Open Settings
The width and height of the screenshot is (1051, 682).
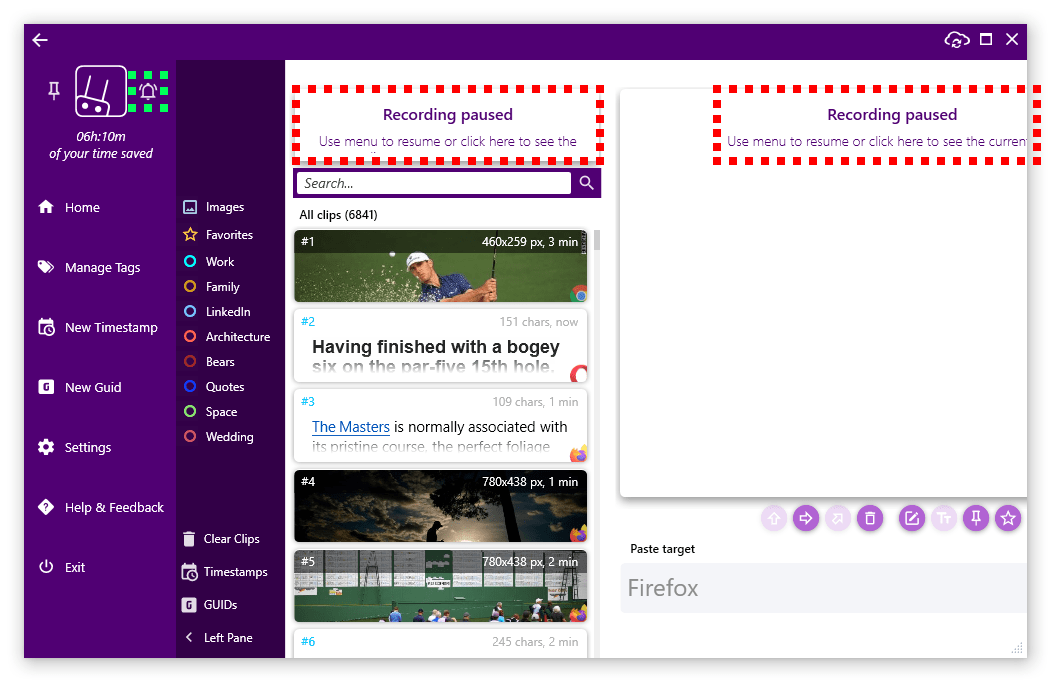(74, 447)
